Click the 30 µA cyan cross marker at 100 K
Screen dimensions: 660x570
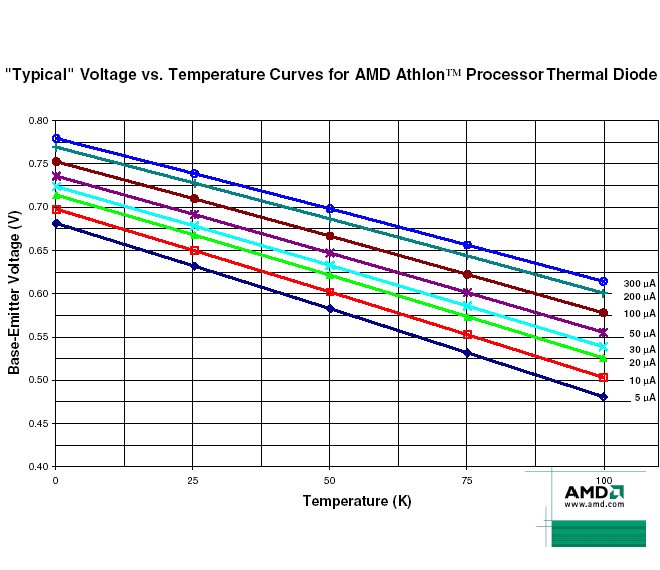603,347
